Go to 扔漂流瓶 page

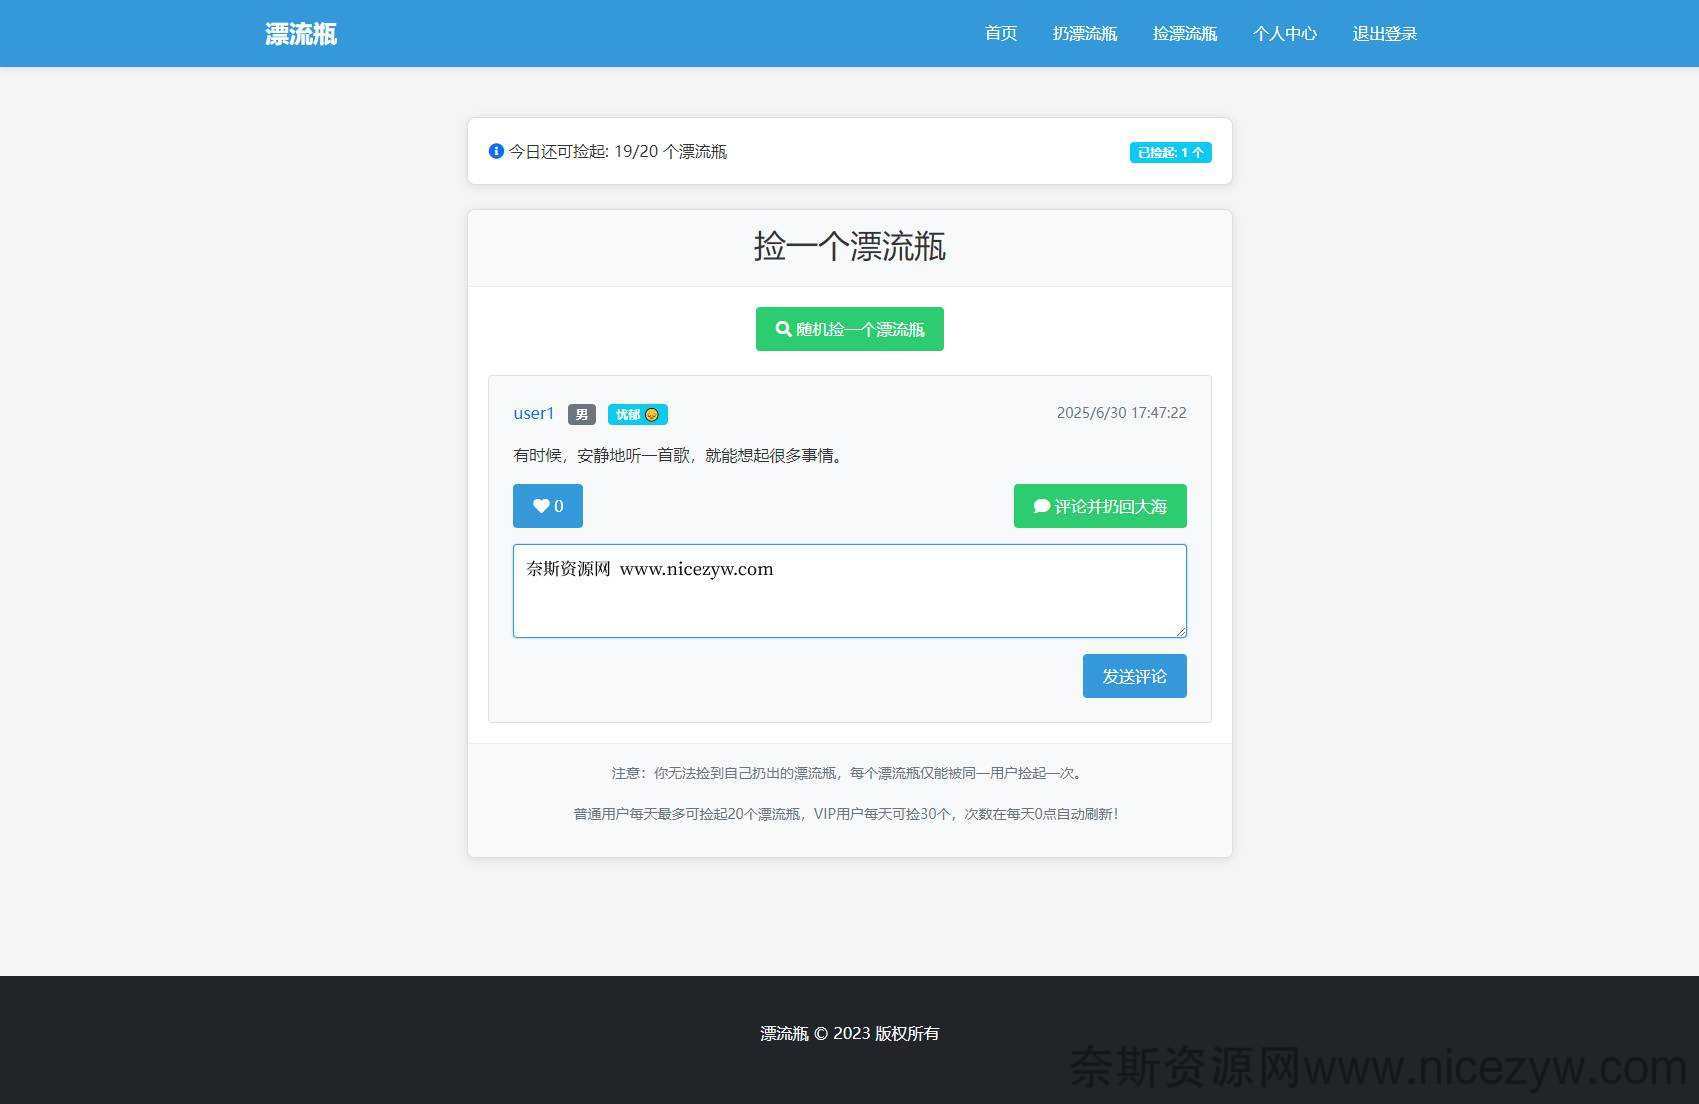pos(1085,34)
